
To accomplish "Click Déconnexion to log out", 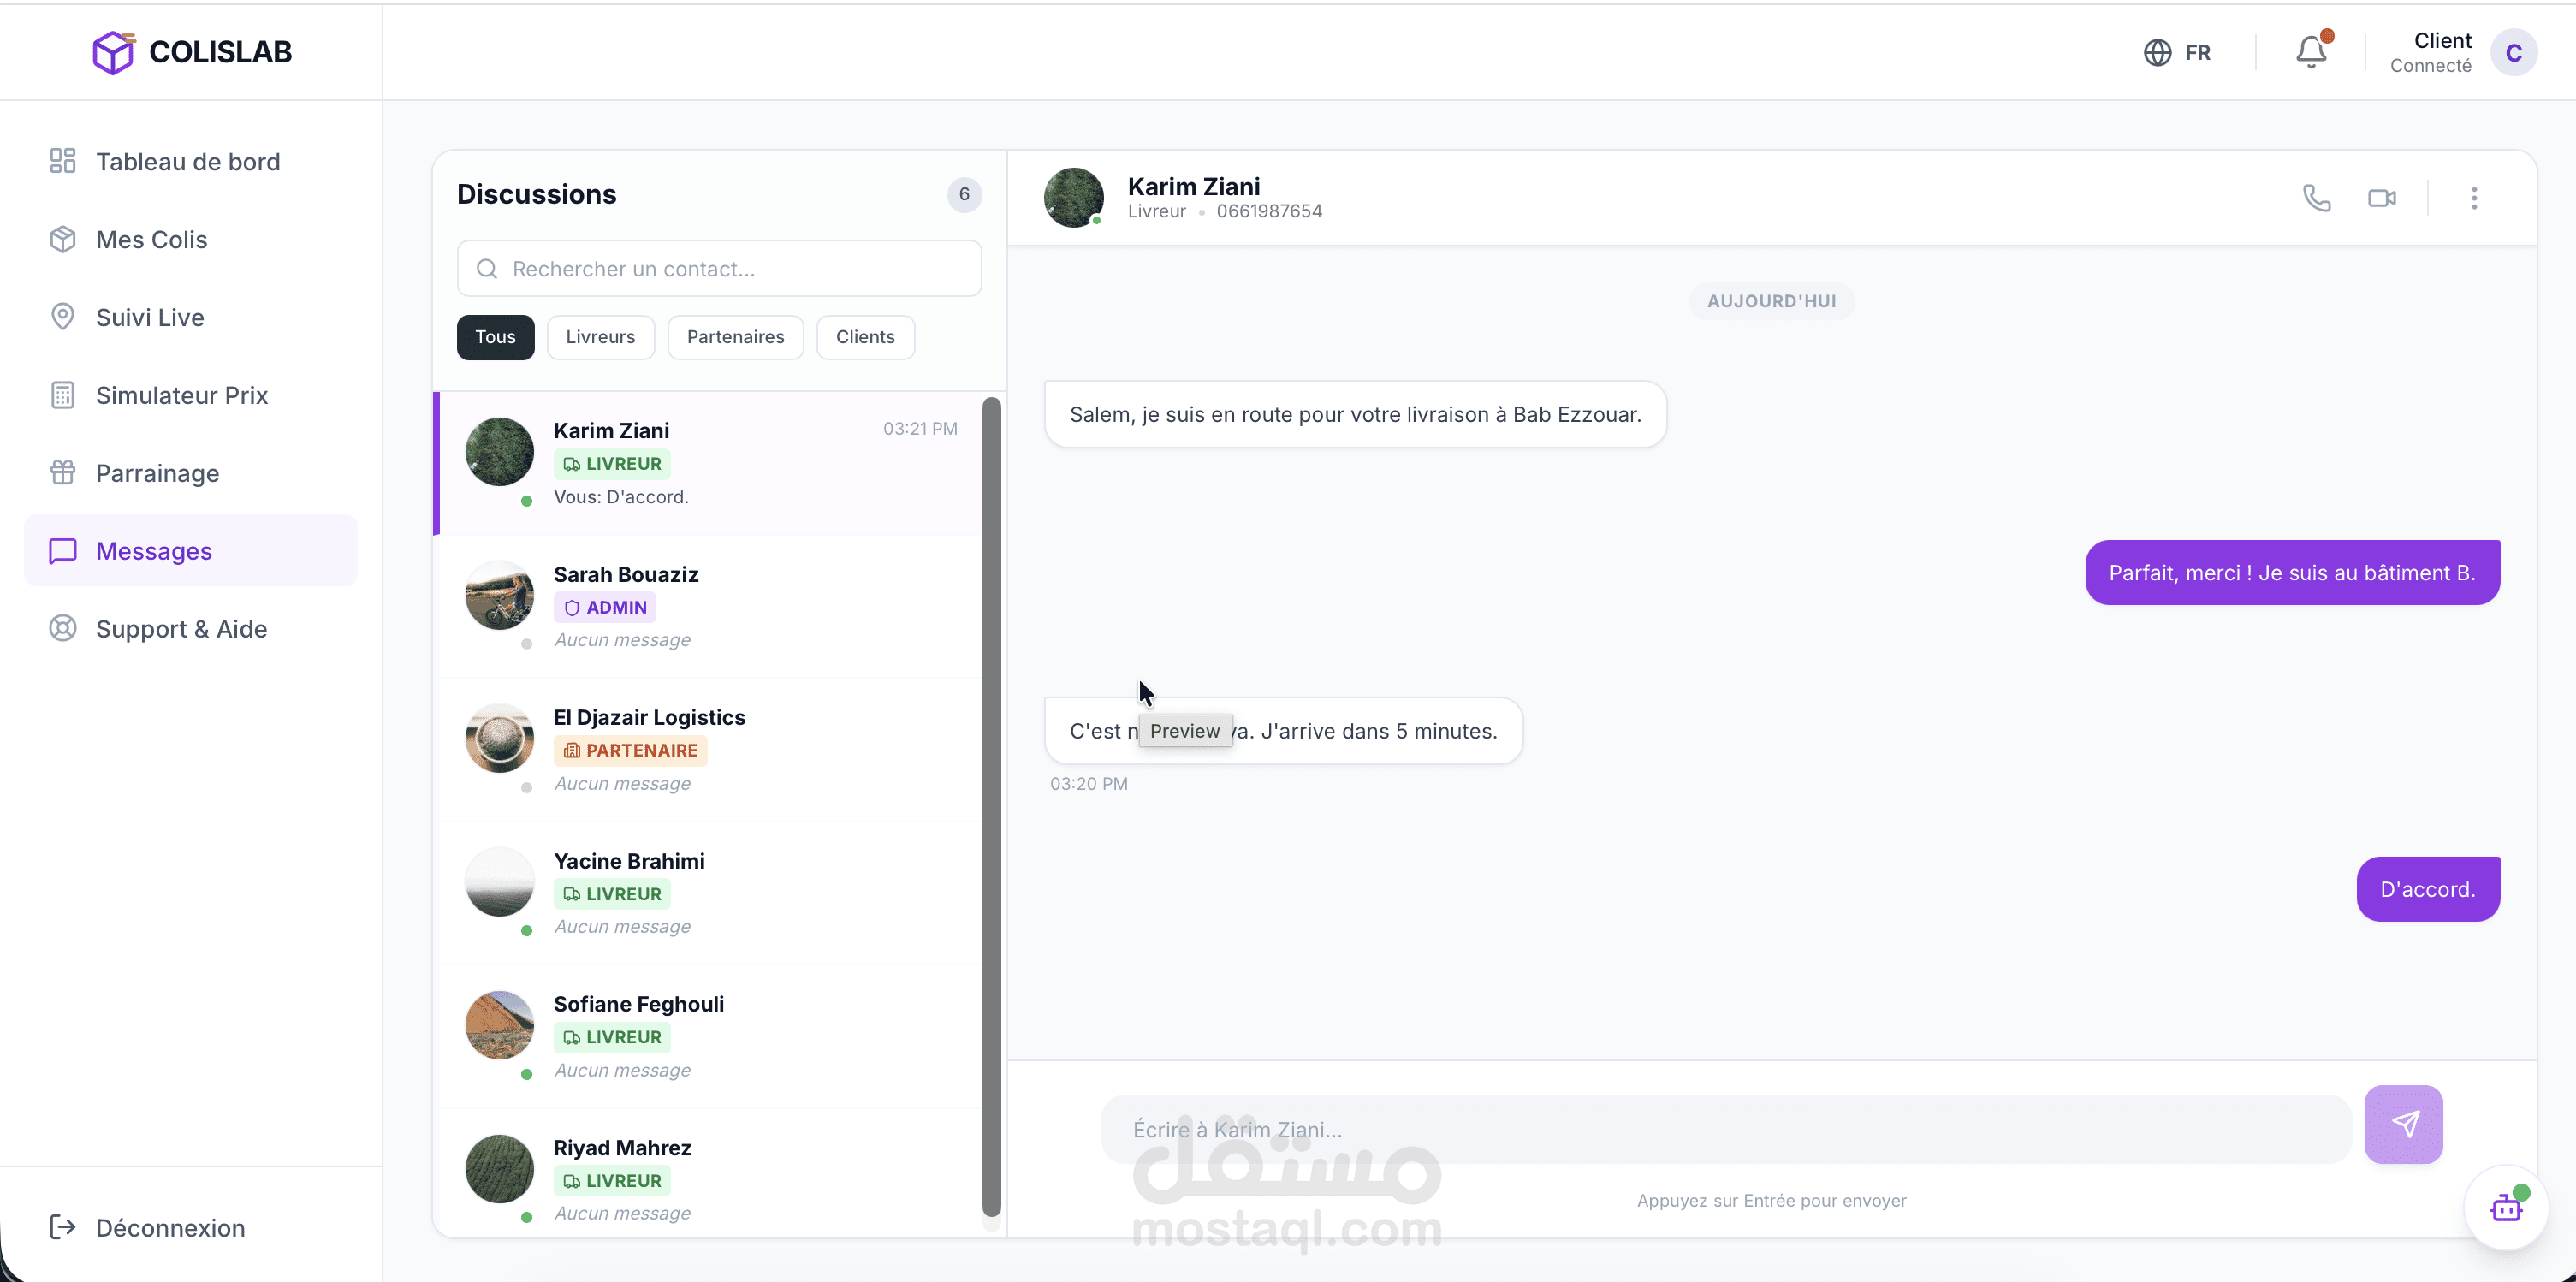I will click(170, 1227).
